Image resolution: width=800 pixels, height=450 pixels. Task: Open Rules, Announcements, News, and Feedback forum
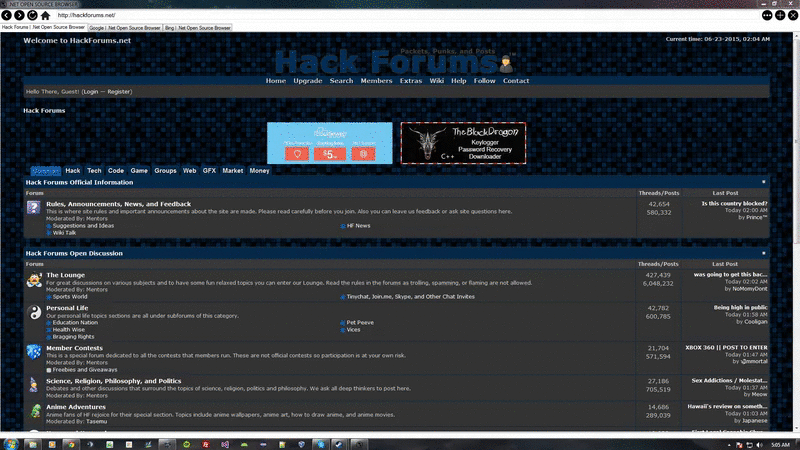click(118, 204)
